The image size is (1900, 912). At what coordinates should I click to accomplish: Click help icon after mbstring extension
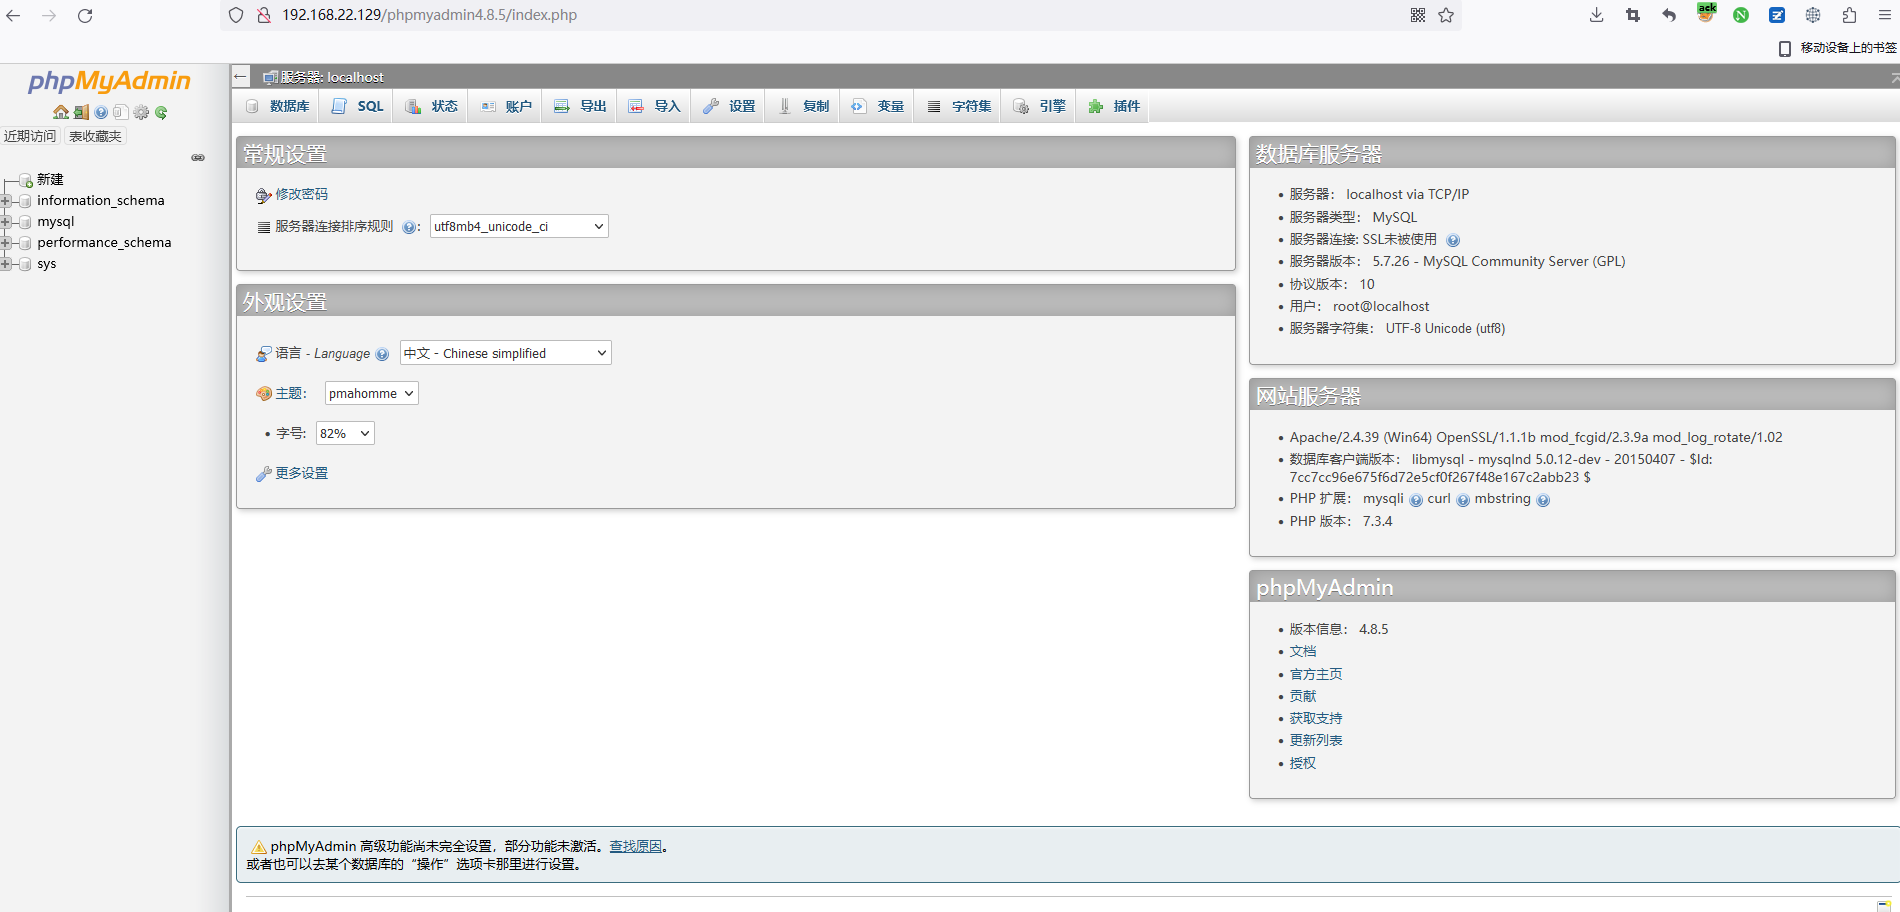(1543, 500)
